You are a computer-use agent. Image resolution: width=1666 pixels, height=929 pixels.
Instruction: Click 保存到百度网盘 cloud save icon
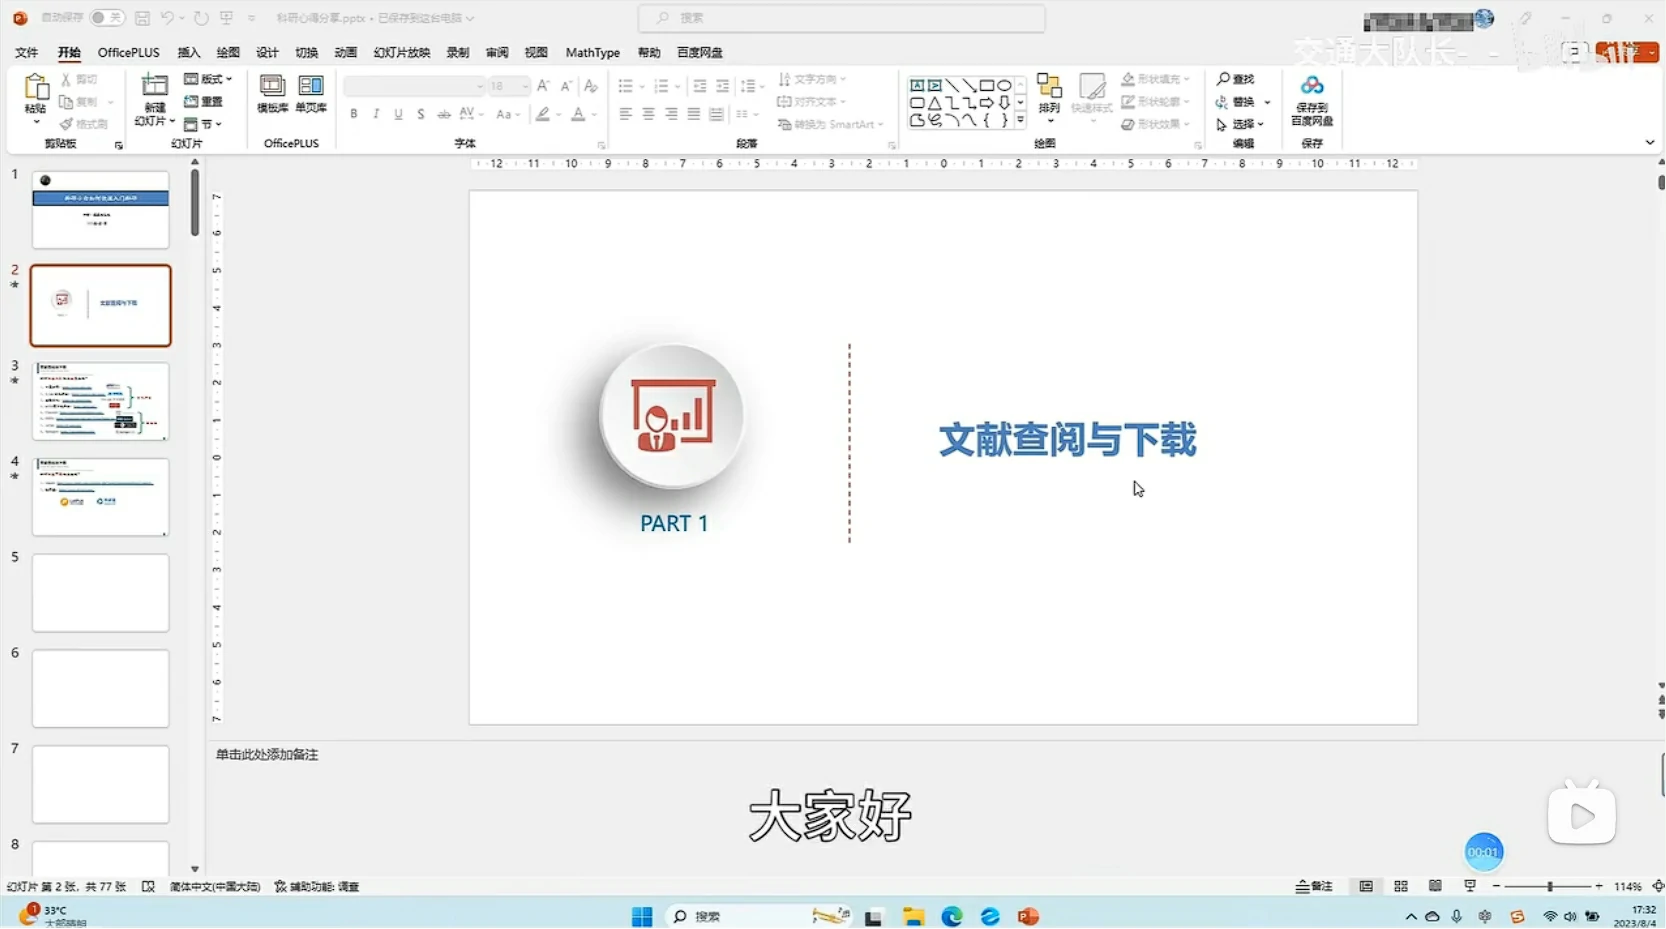(1312, 87)
